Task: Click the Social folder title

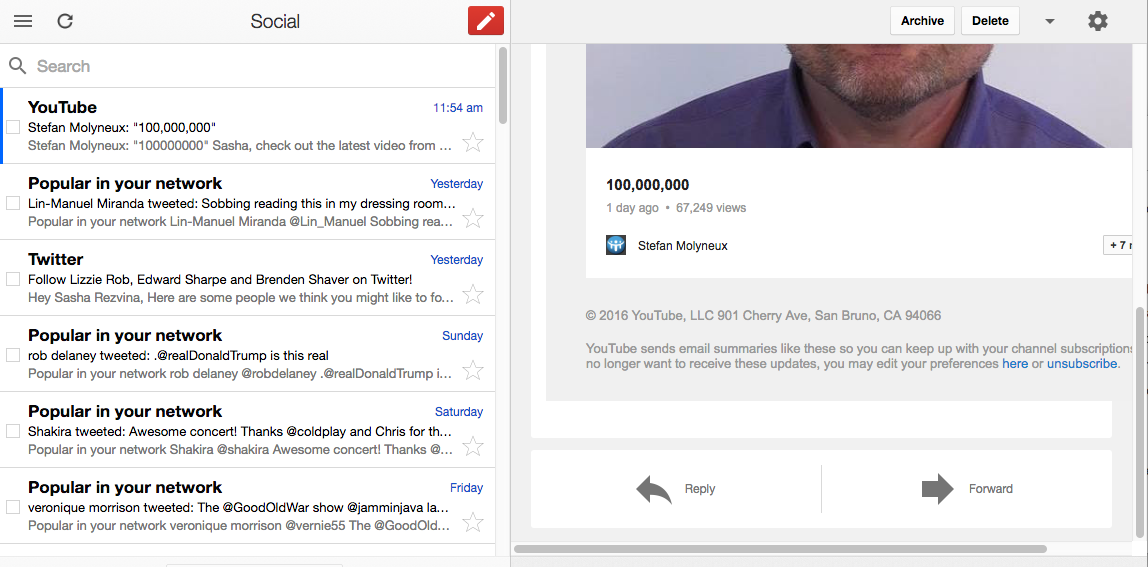Action: tap(275, 21)
